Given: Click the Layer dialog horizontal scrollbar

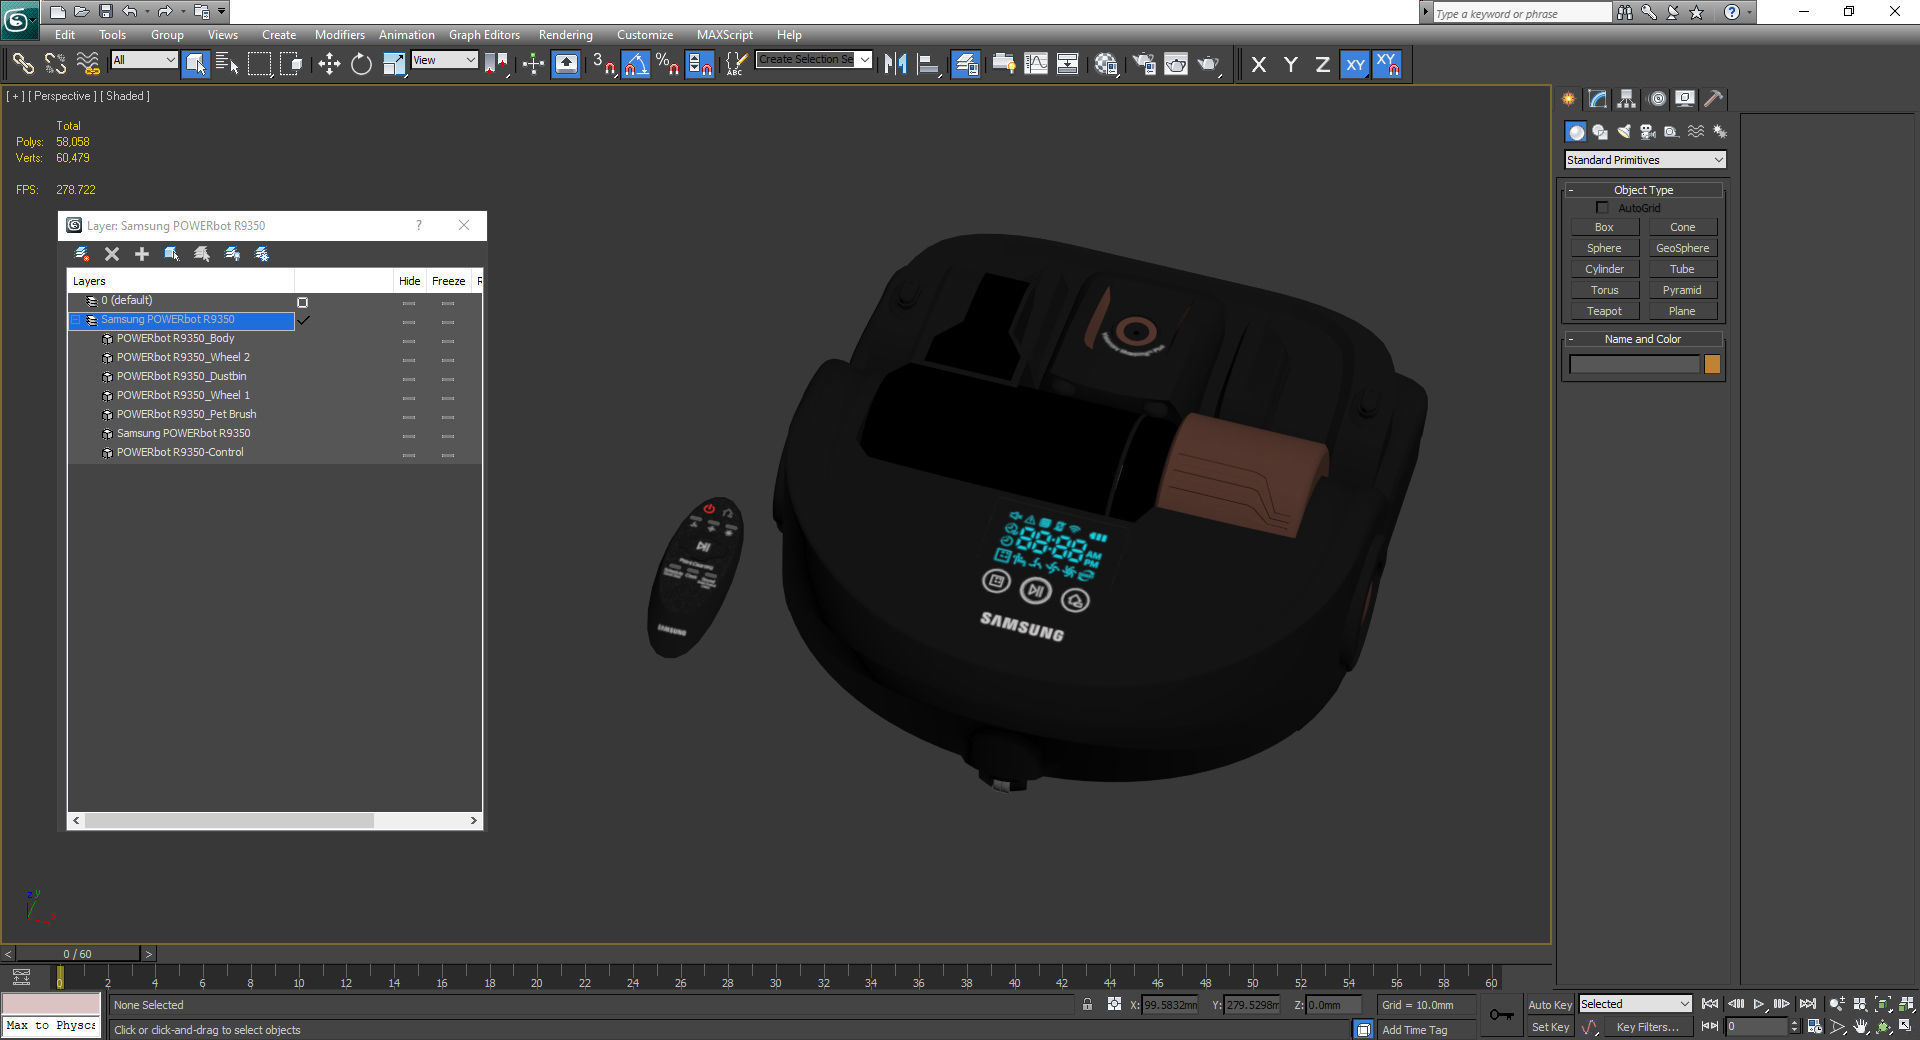Looking at the screenshot, I should [x=229, y=821].
